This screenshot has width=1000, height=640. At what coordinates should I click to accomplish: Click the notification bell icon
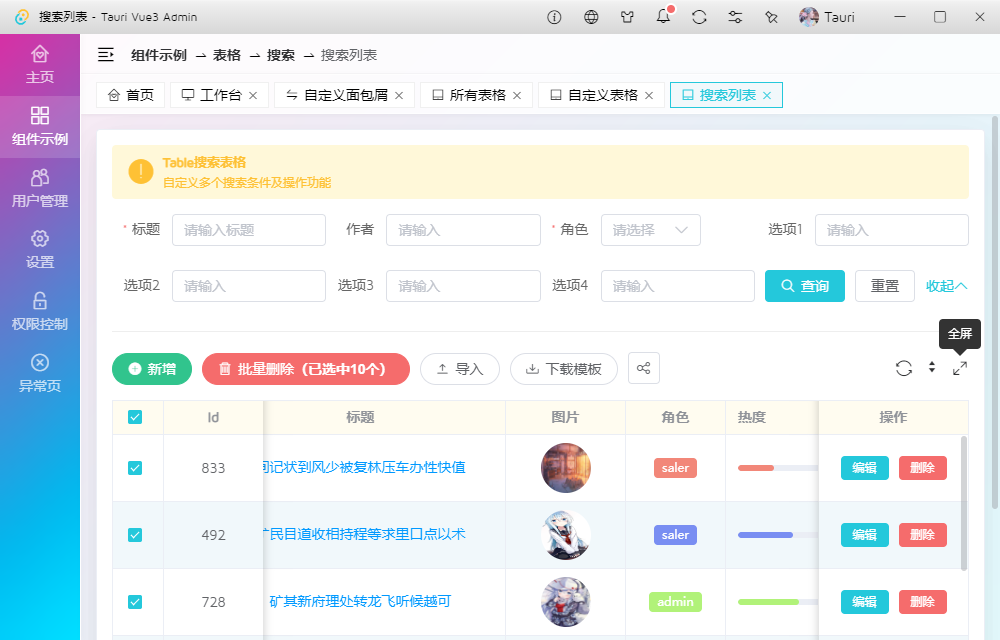point(663,17)
